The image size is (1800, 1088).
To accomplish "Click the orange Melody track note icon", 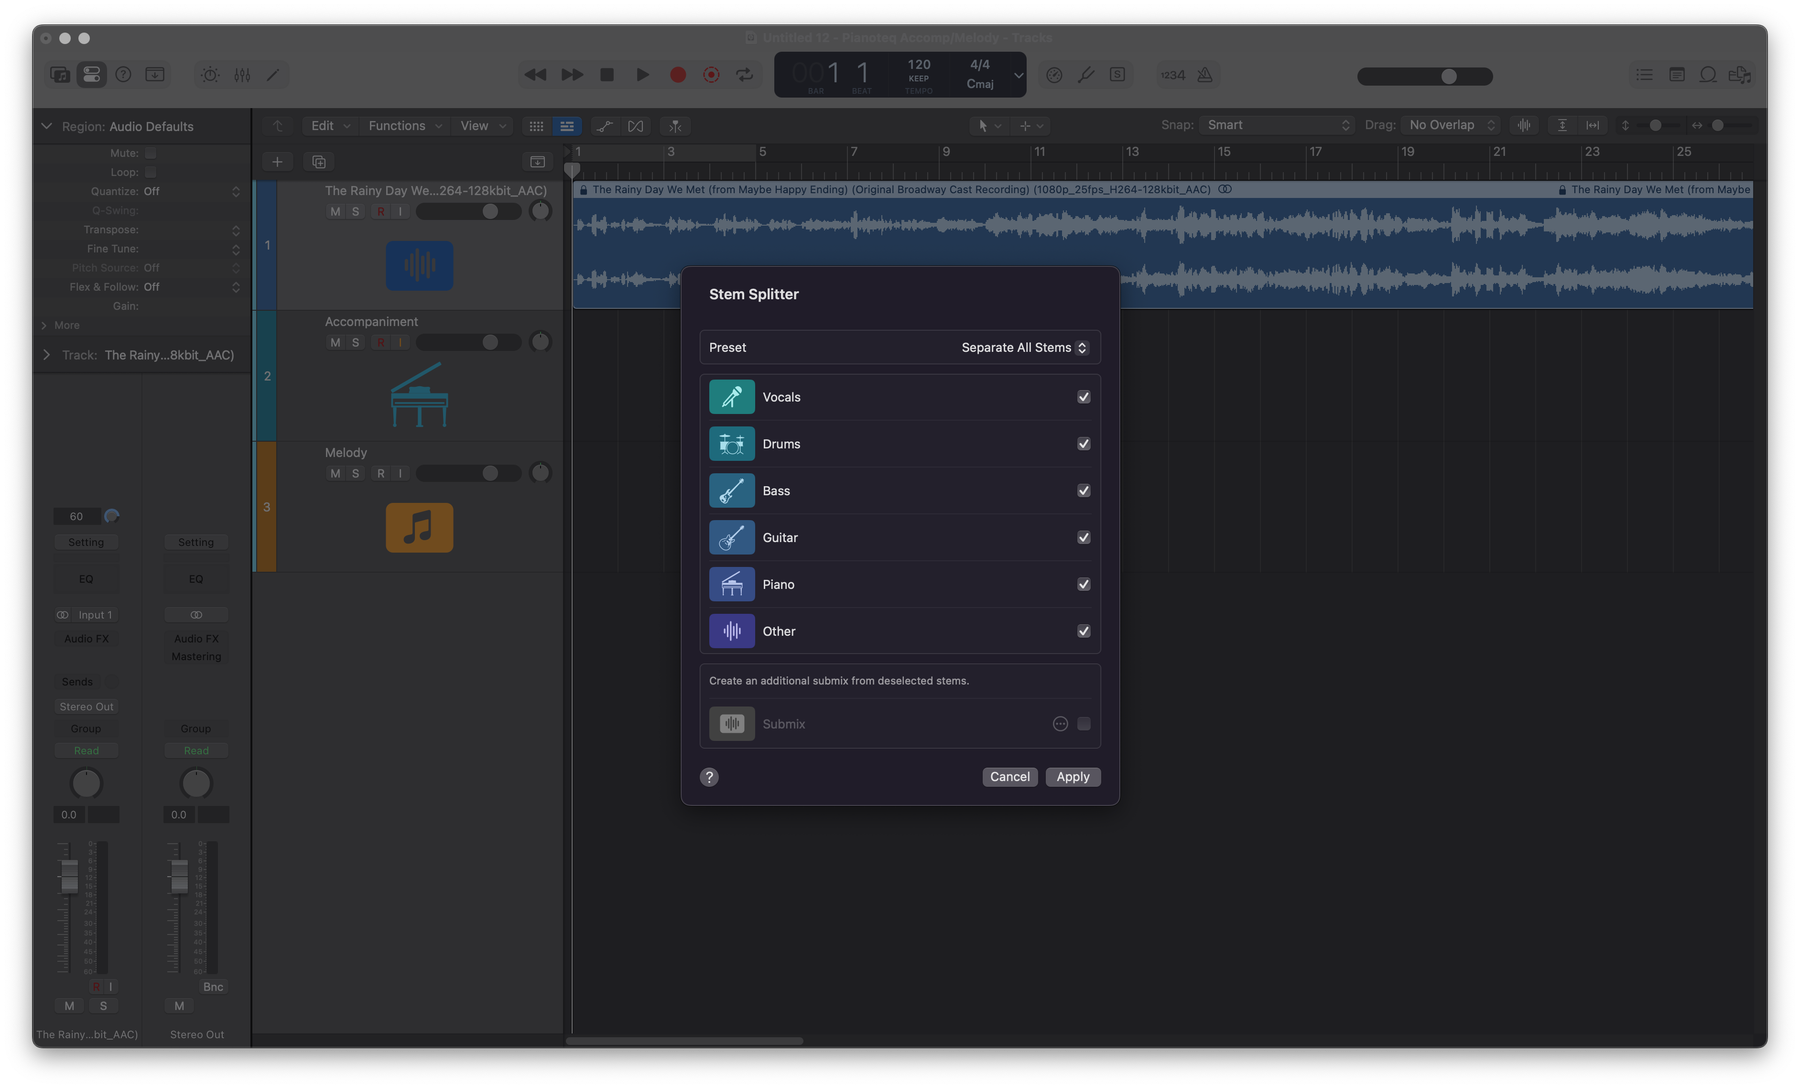I will pos(419,527).
